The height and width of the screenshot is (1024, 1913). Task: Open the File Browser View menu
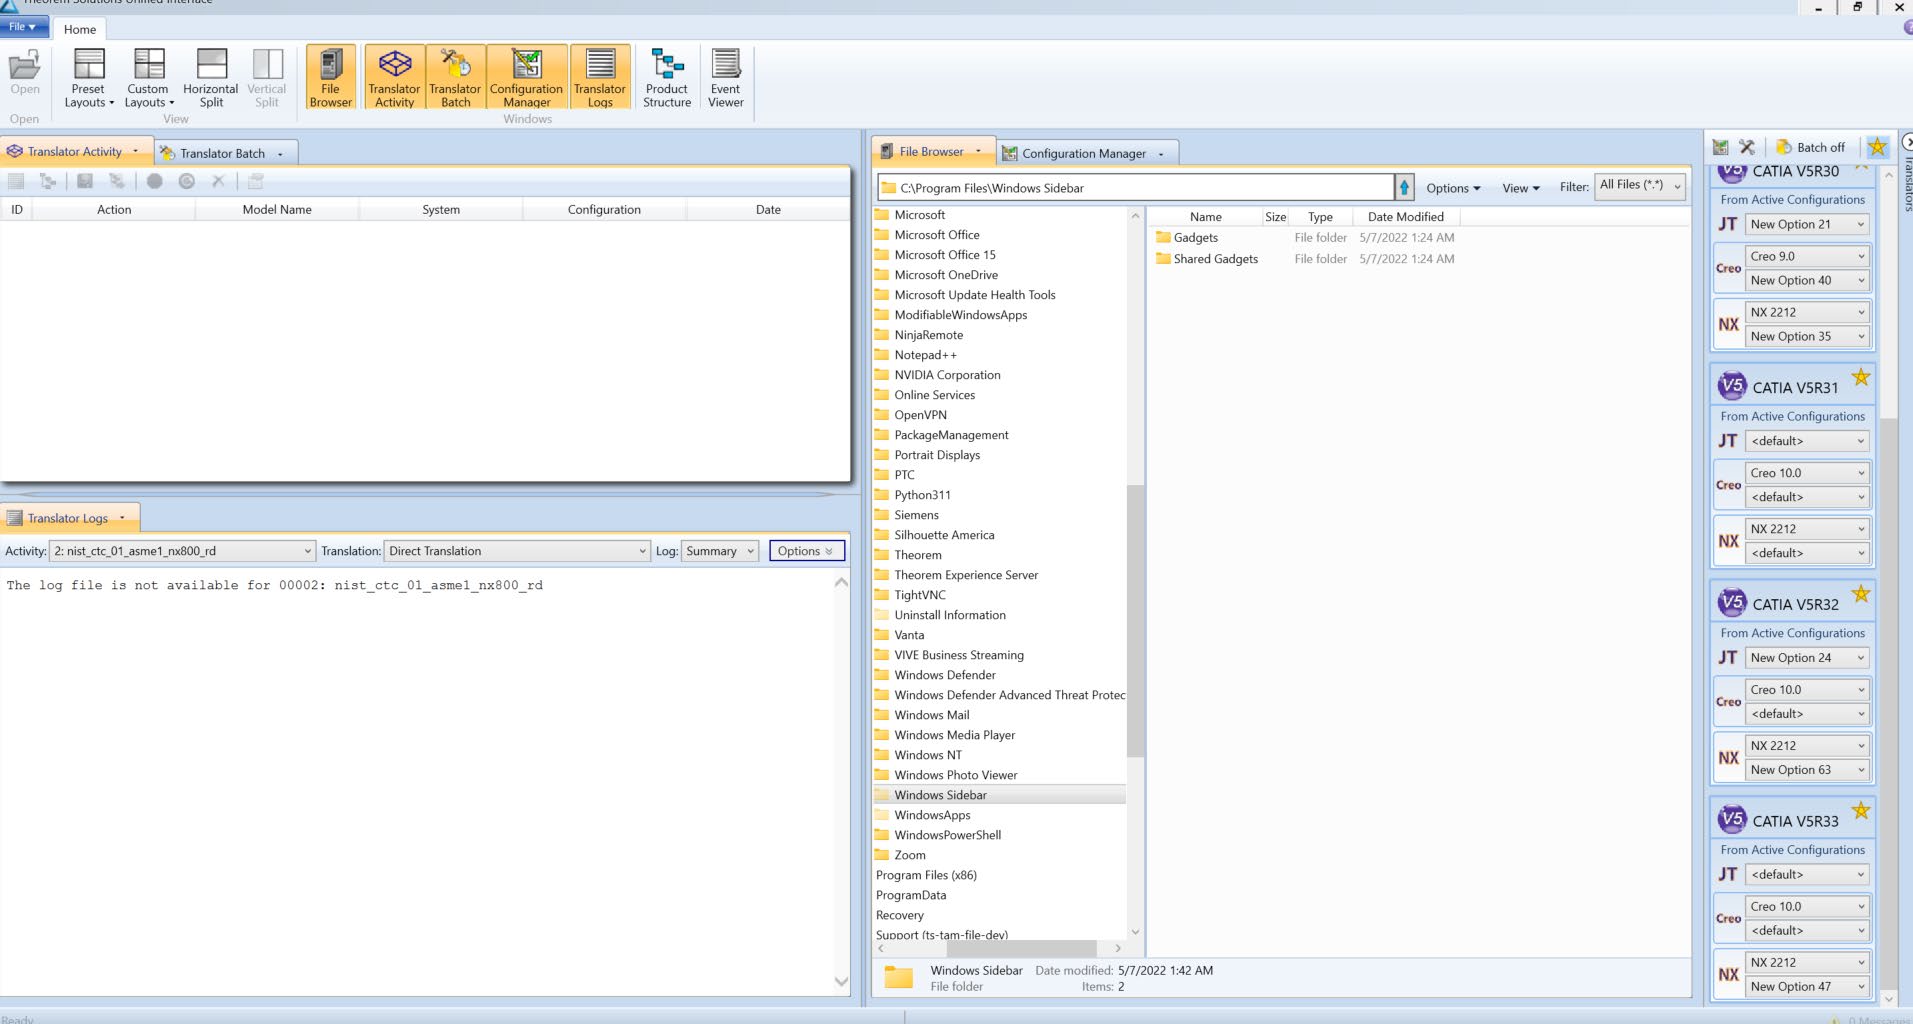1521,188
